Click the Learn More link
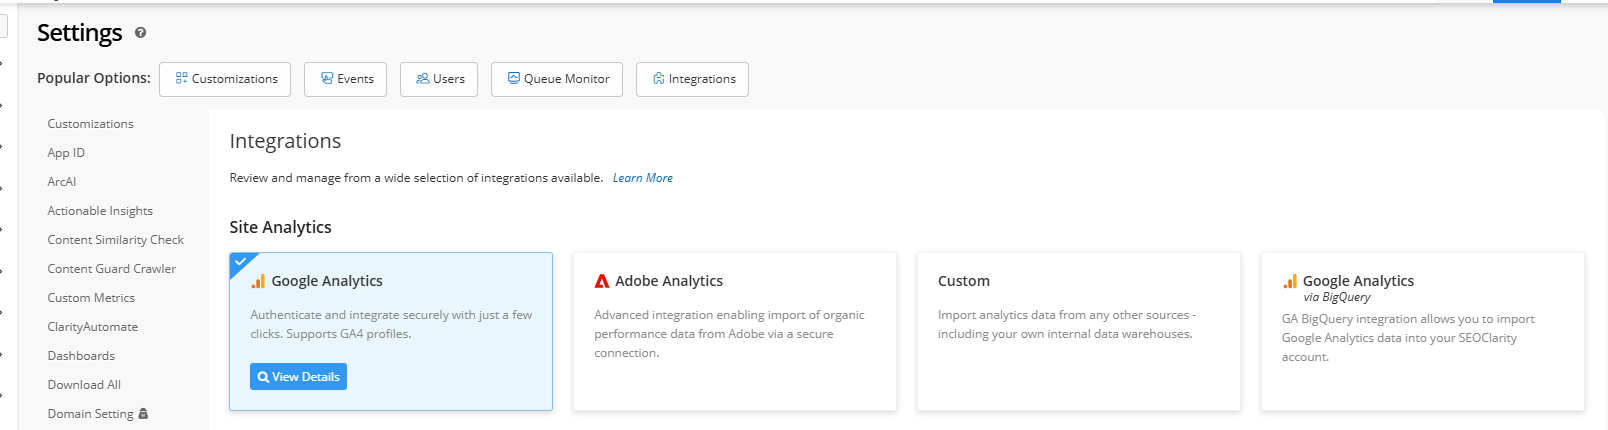Viewport: 1608px width, 430px height. pos(642,178)
